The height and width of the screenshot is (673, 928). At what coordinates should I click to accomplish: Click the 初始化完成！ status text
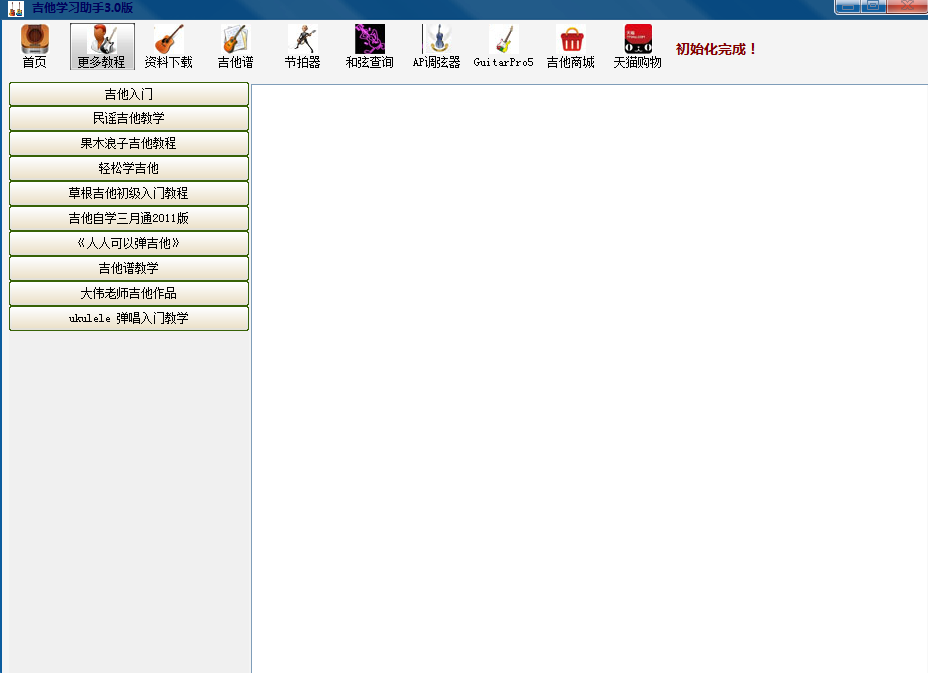tap(717, 49)
